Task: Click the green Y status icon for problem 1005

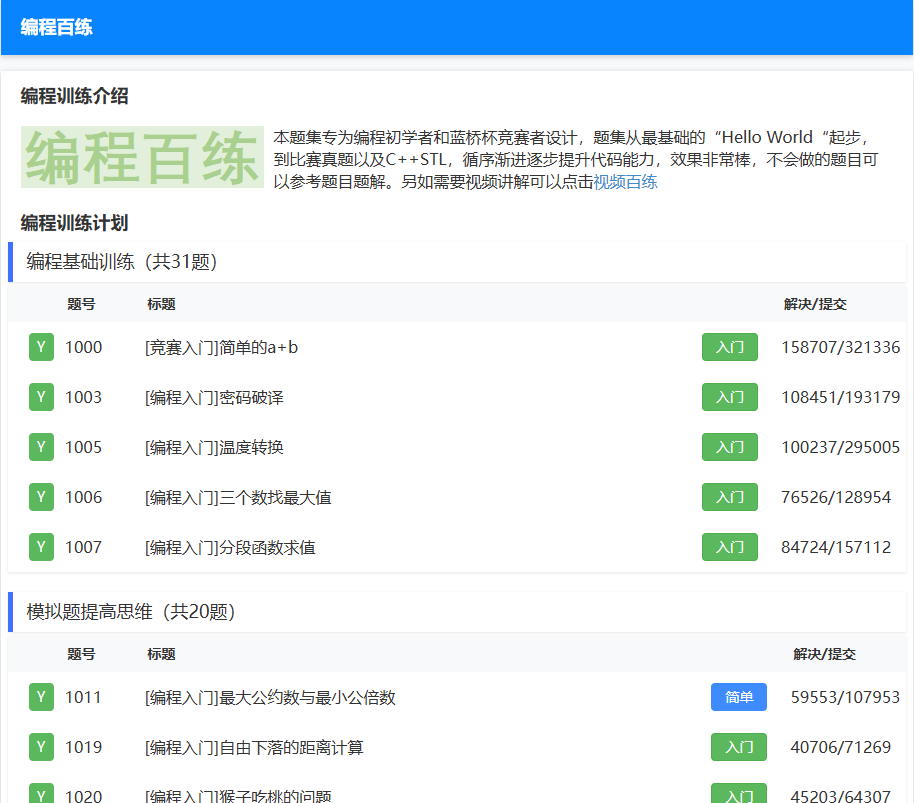Action: point(41,448)
